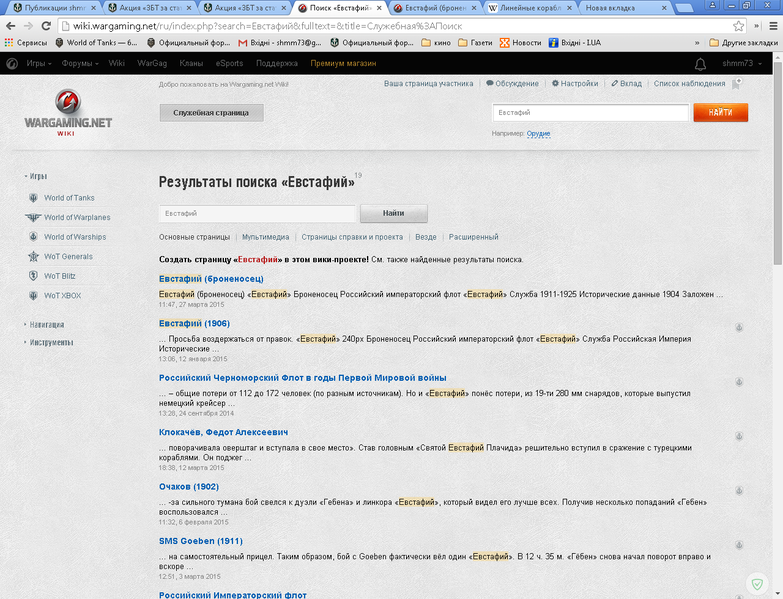Switch to the Линейные корабли browser tab
The width and height of the screenshot is (783, 599).
click(x=530, y=8)
